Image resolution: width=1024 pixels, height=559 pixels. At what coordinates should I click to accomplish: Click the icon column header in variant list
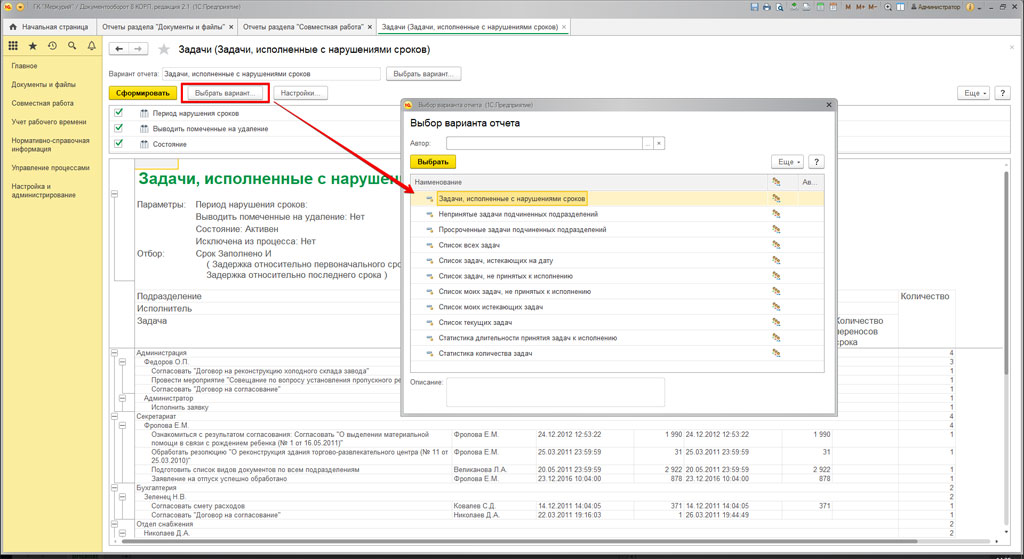776,182
